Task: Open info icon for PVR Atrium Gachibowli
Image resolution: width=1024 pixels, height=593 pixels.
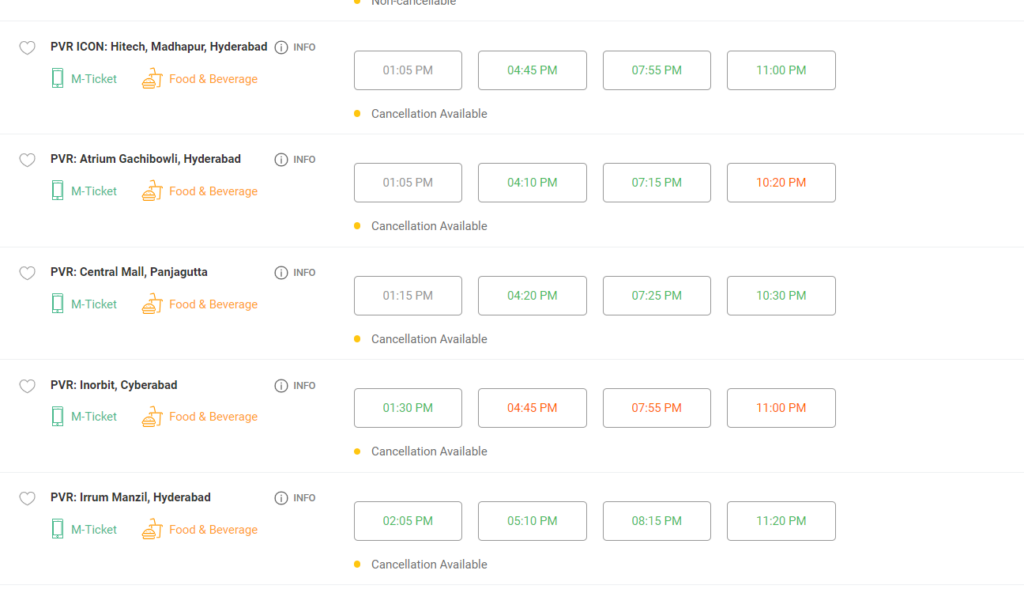Action: (281, 159)
